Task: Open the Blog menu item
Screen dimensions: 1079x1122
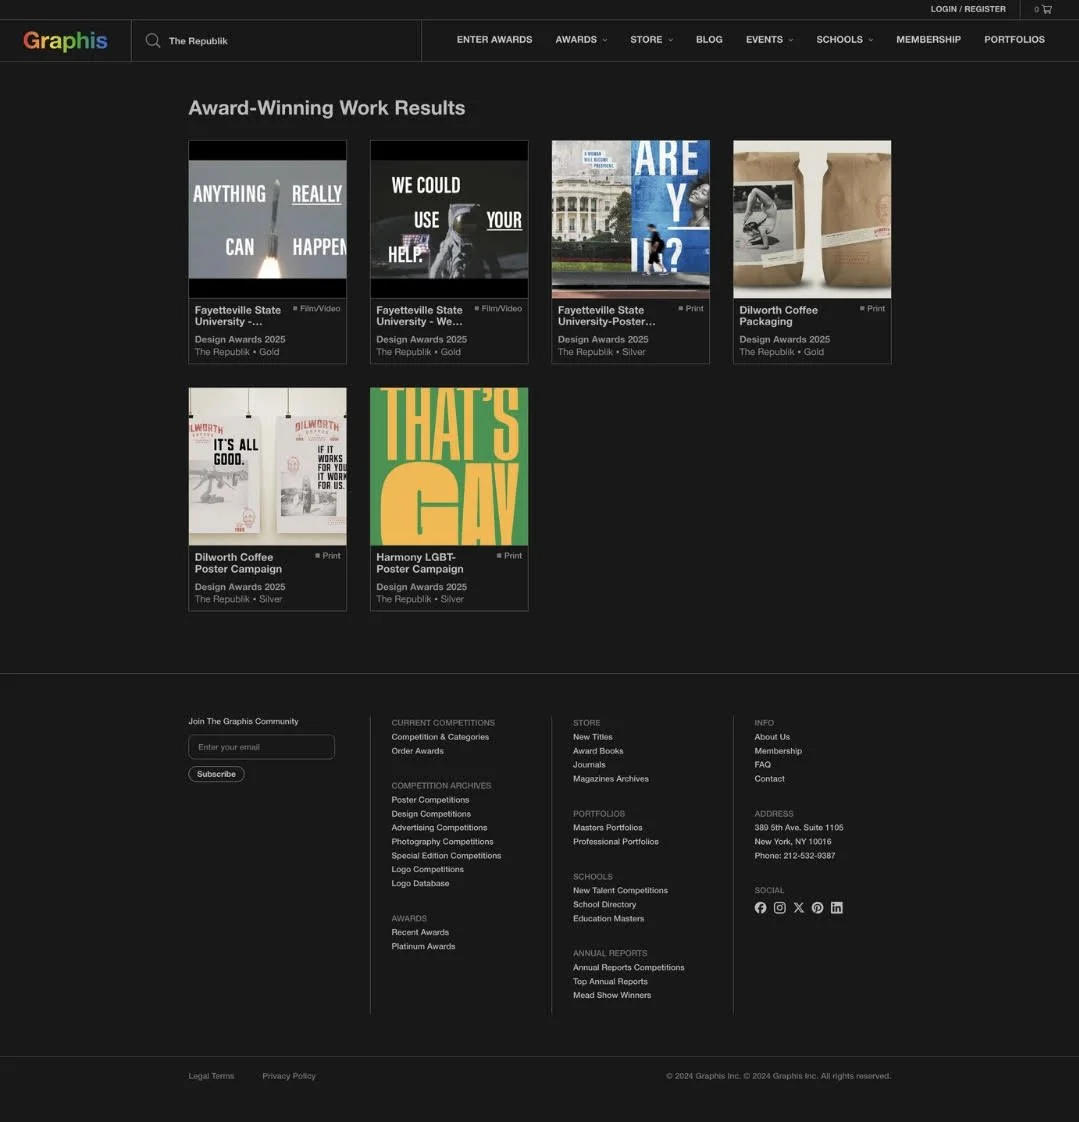Action: click(x=709, y=39)
